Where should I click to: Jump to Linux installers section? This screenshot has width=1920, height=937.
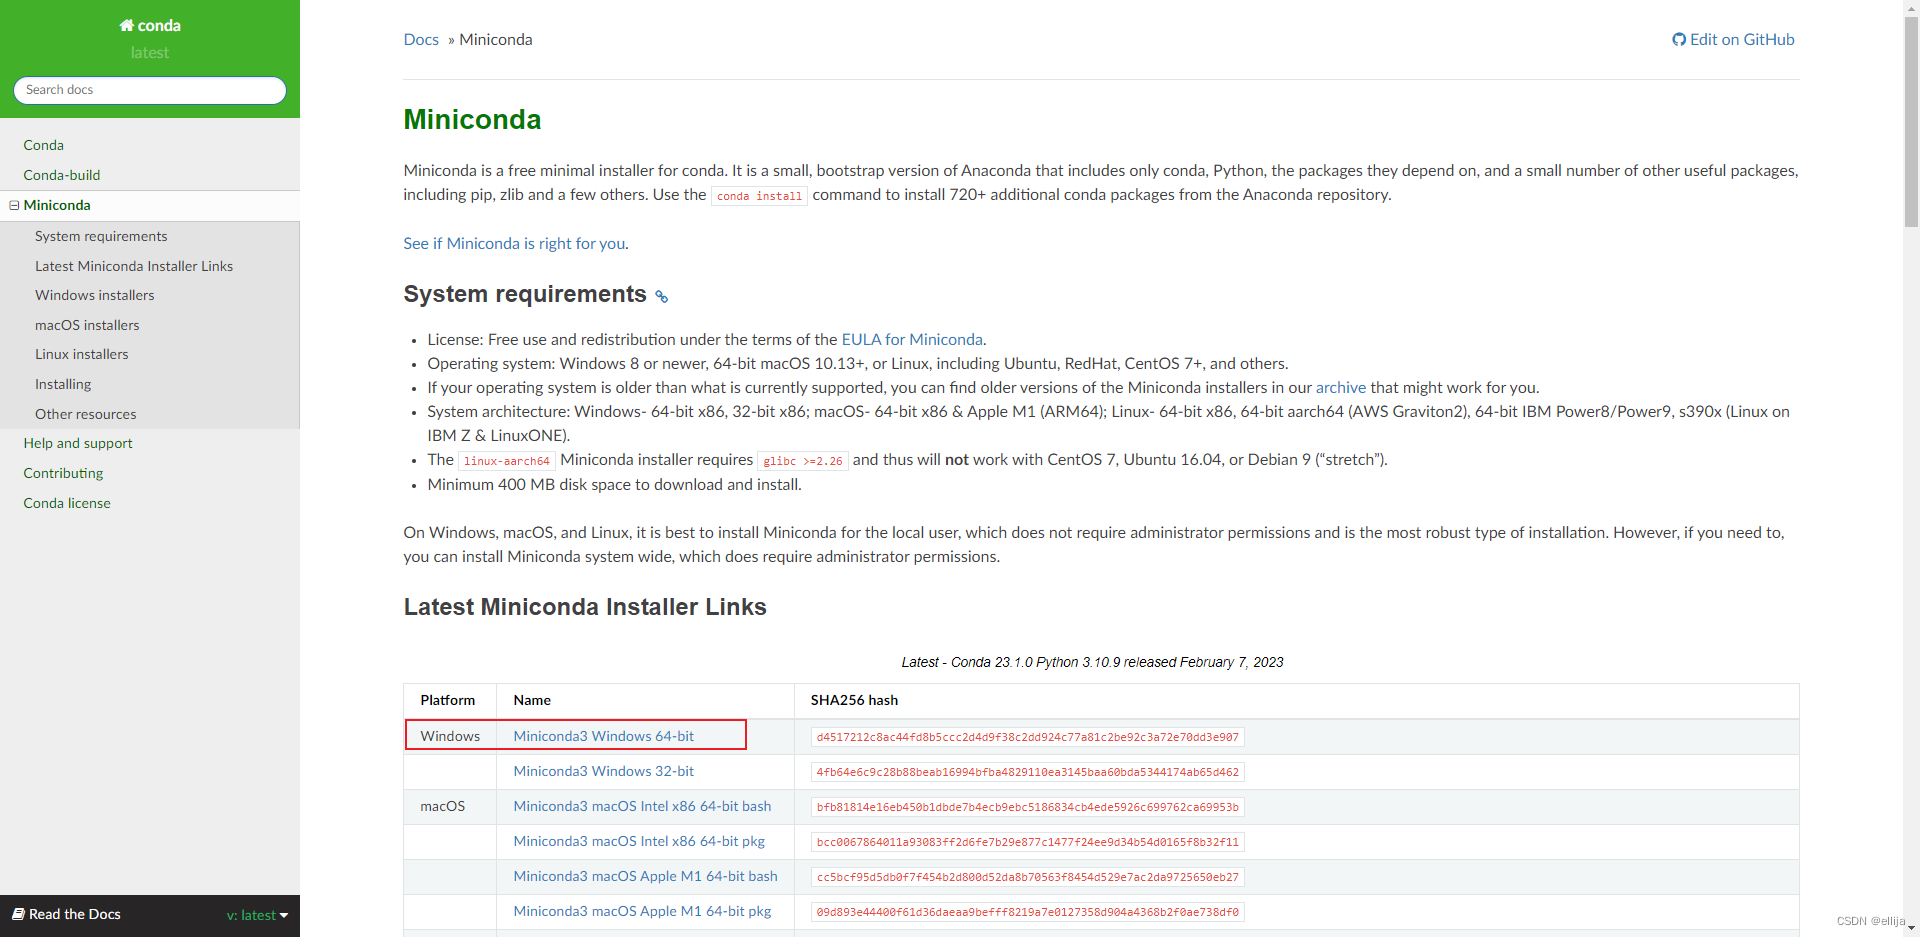82,354
